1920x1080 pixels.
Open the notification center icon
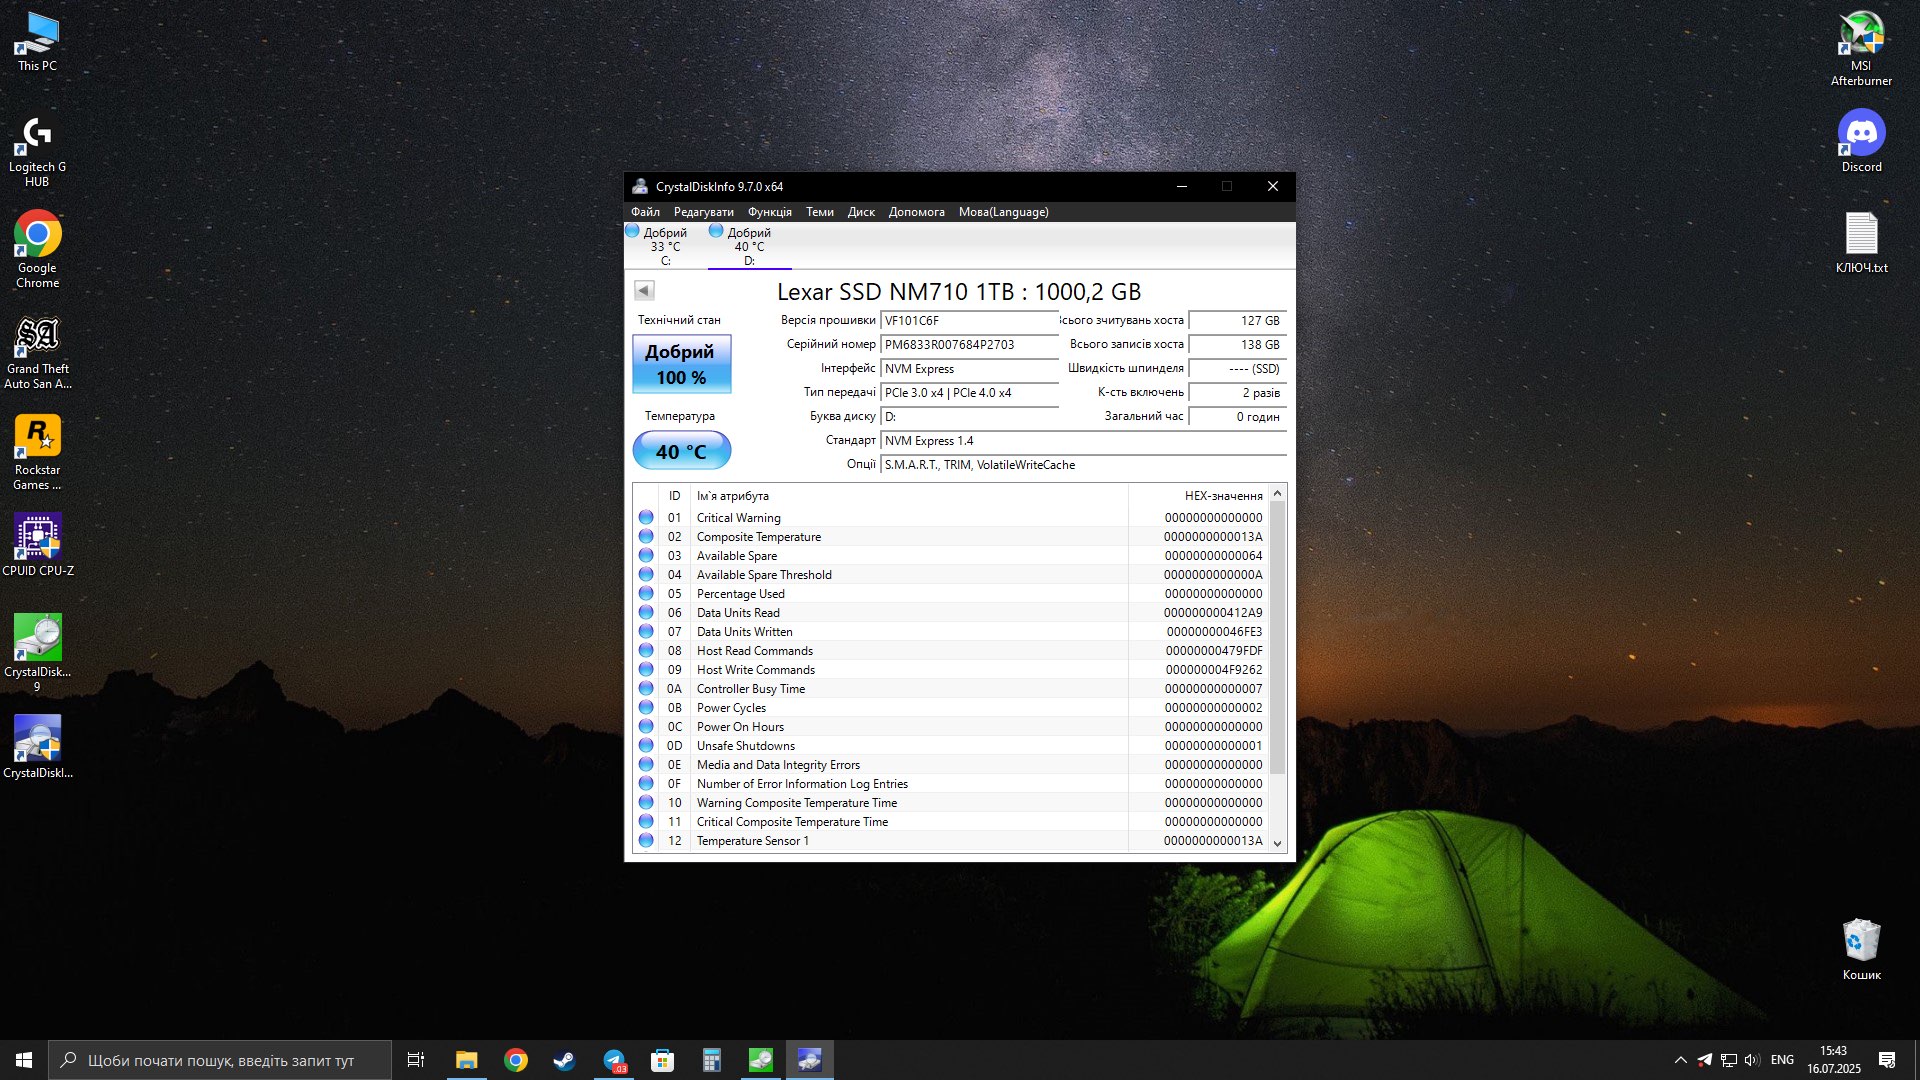1887,1060
